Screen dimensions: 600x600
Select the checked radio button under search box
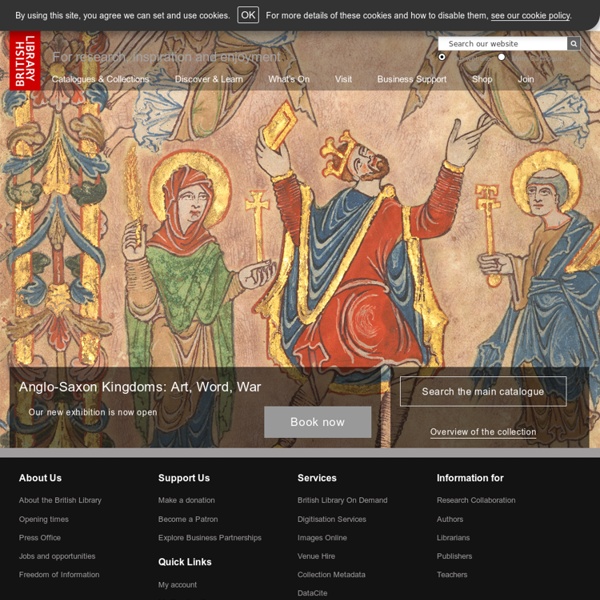[442, 57]
